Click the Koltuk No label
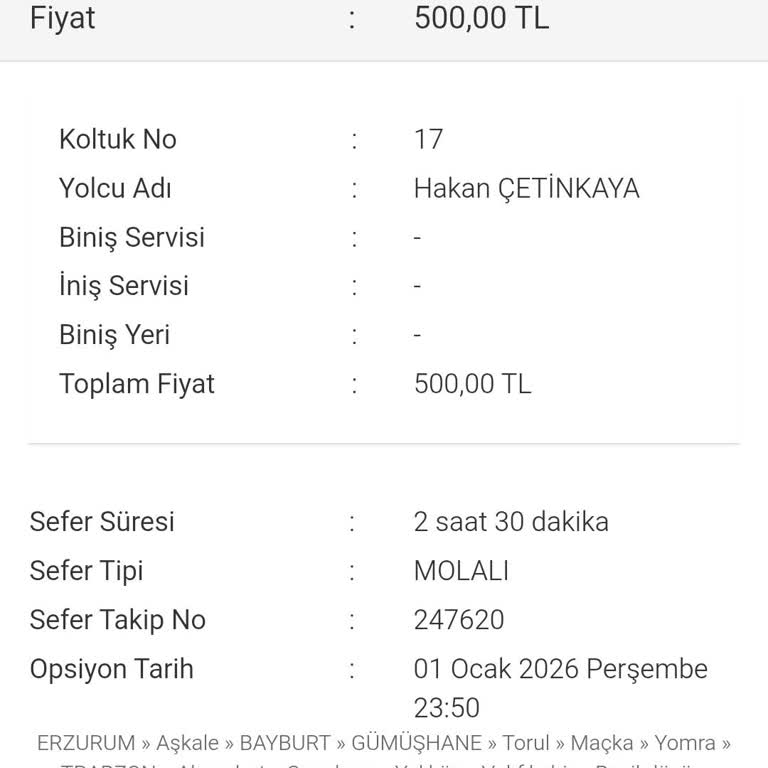768x768 pixels. [x=118, y=139]
